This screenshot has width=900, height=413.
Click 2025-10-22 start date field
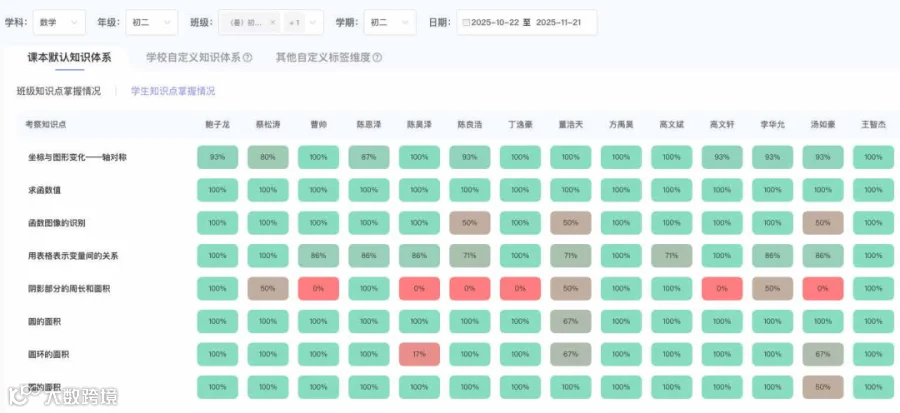(x=495, y=22)
